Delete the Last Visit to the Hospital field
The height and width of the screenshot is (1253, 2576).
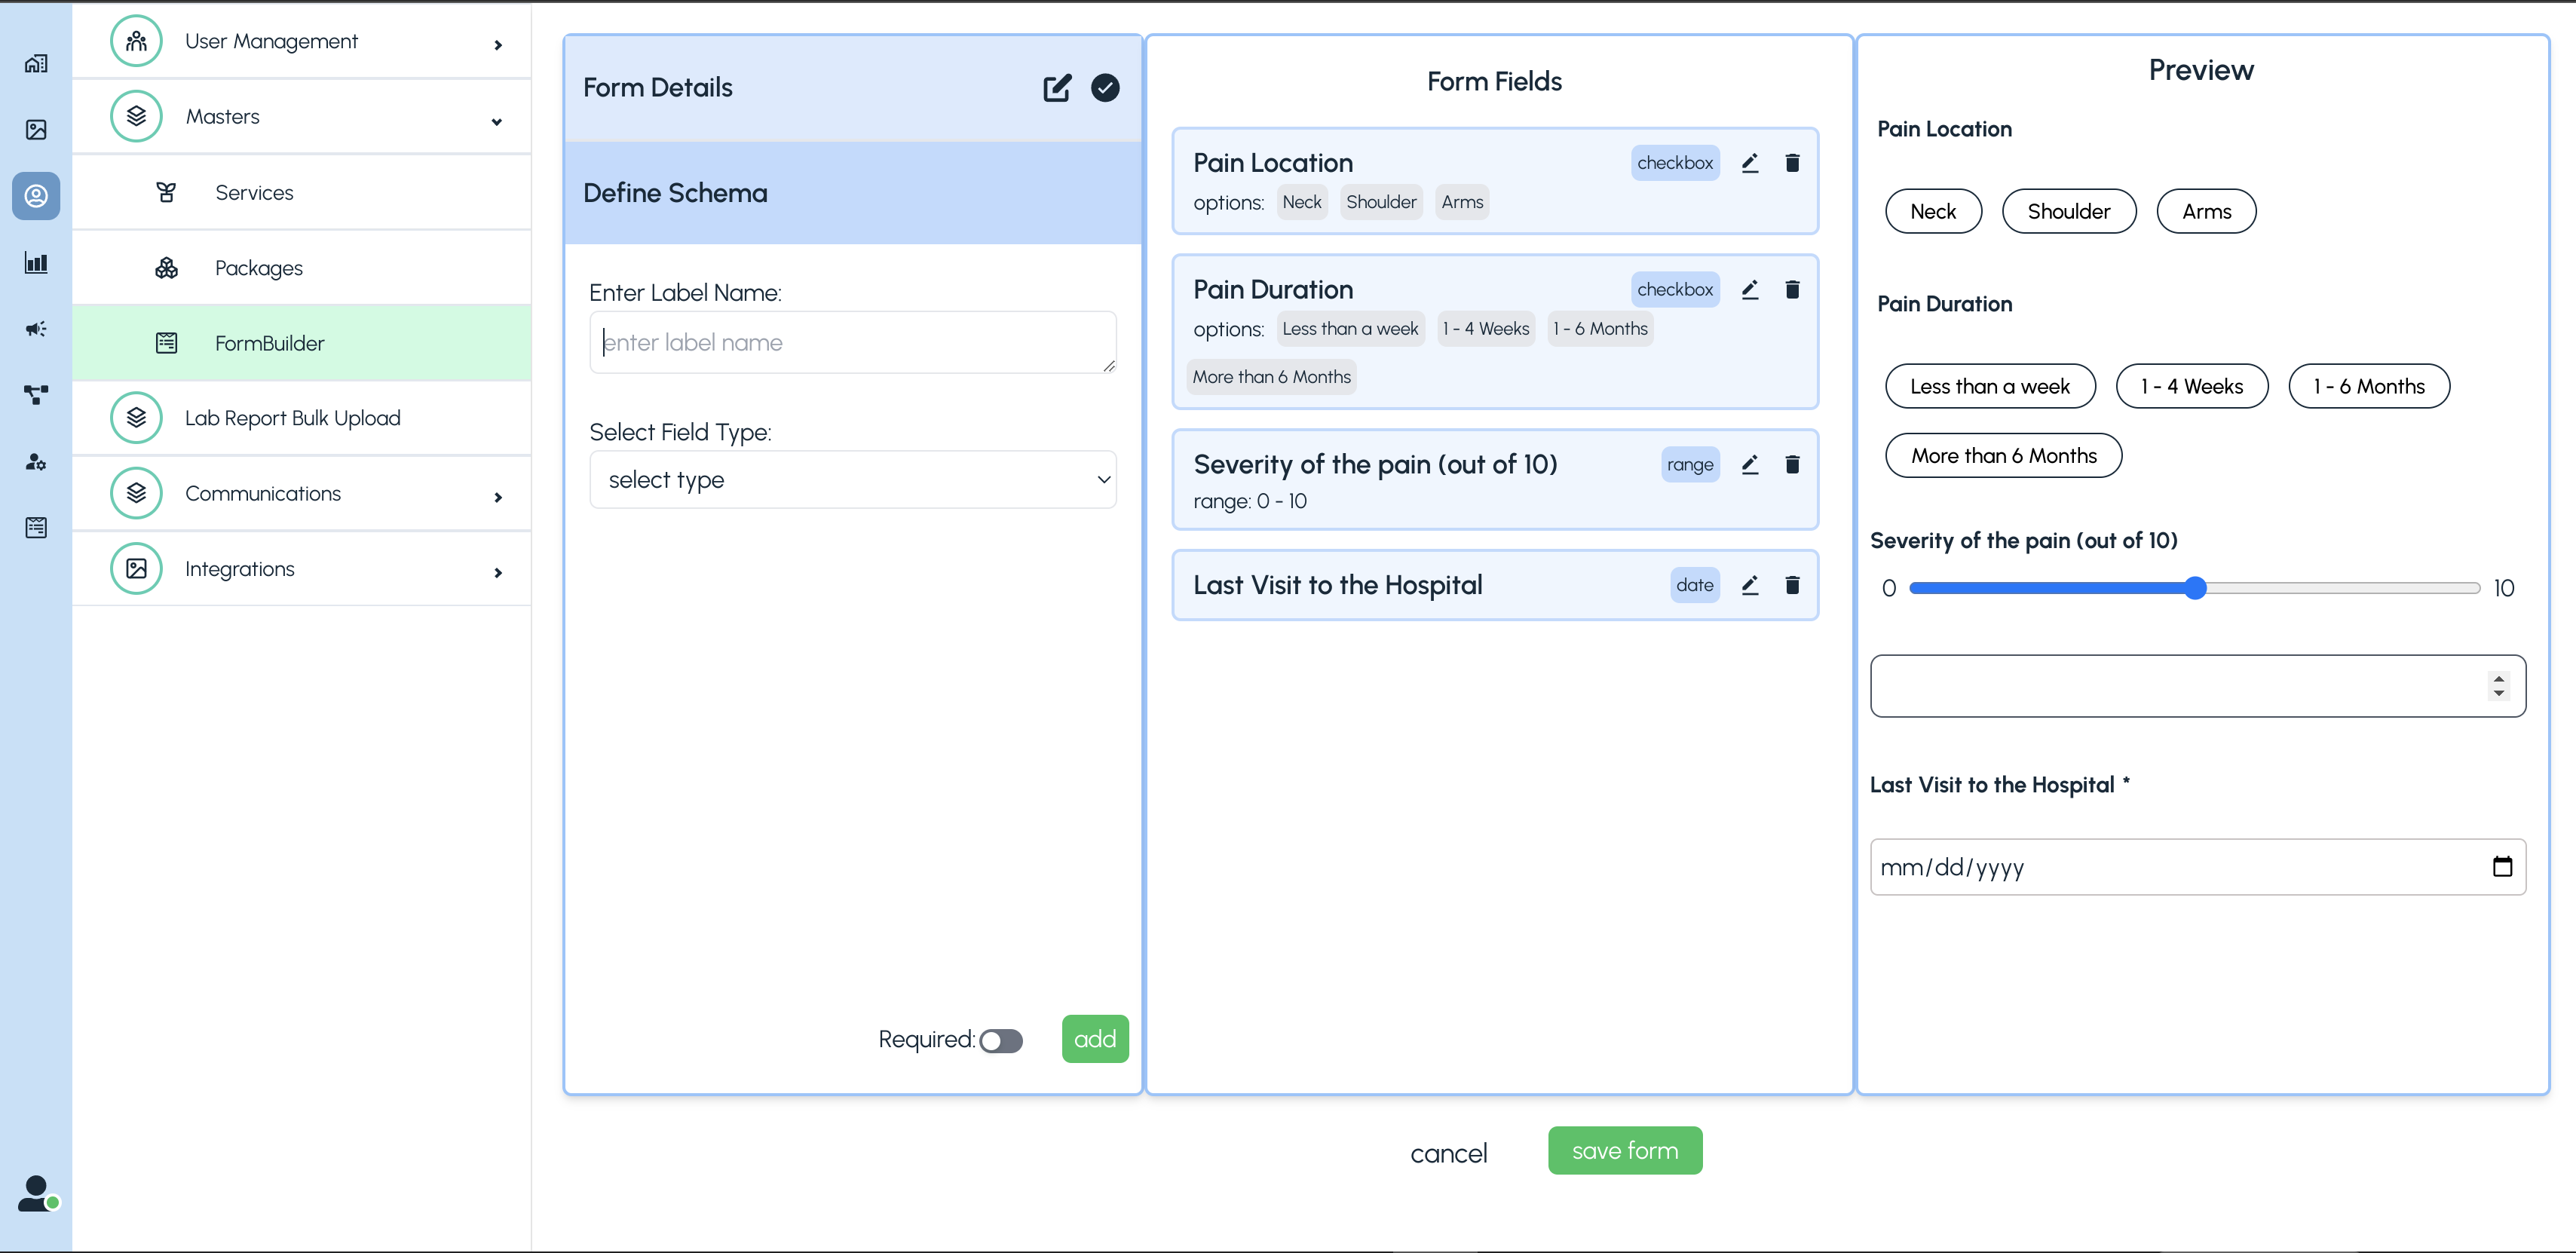click(1792, 586)
